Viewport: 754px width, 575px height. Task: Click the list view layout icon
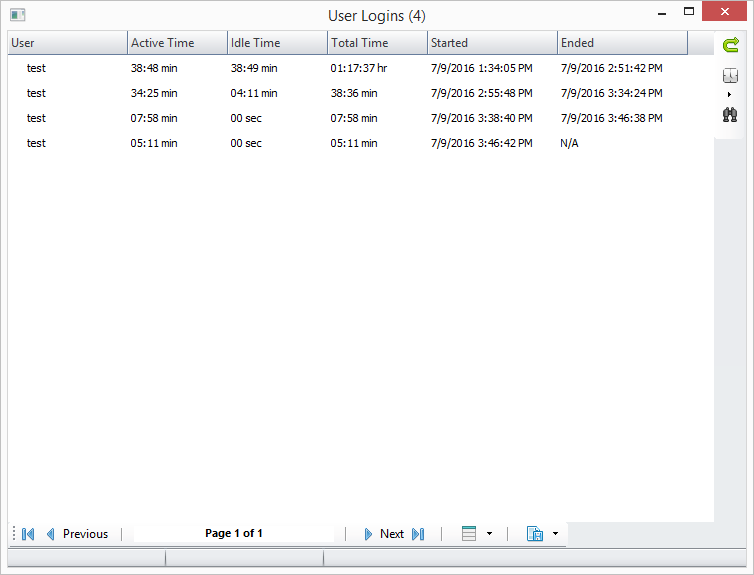click(x=469, y=534)
